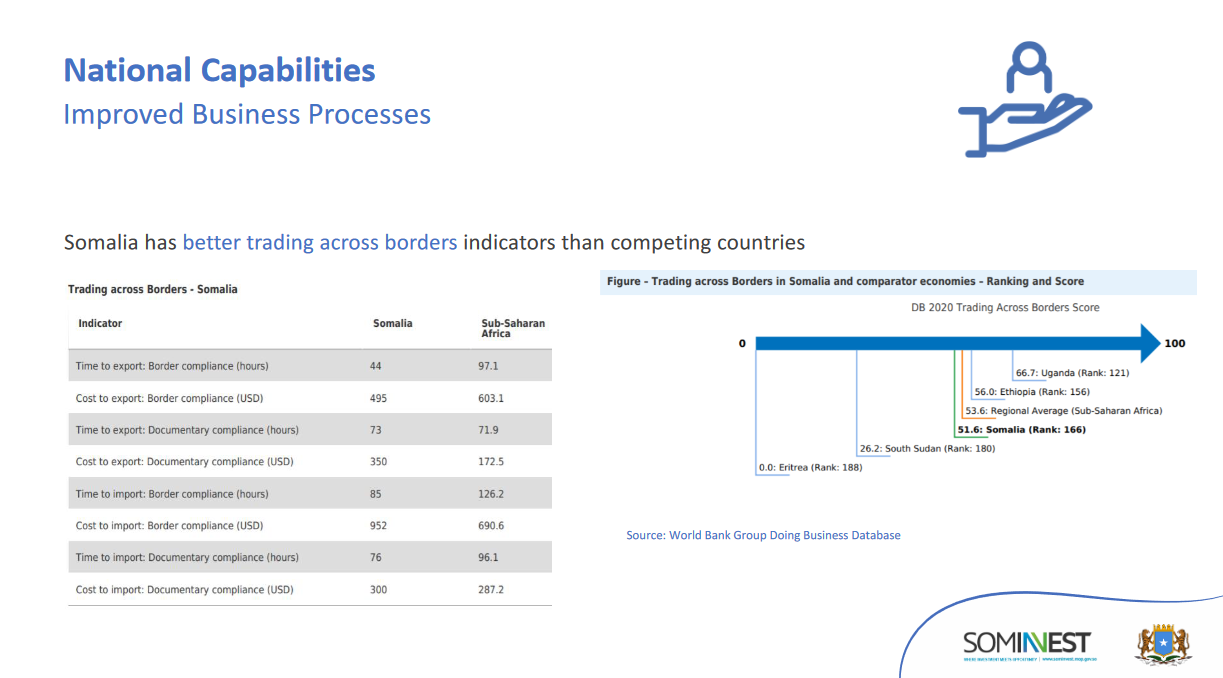Screen dimensions: 1223x678
Task: Select the National Capabilities title
Action: click(x=219, y=71)
